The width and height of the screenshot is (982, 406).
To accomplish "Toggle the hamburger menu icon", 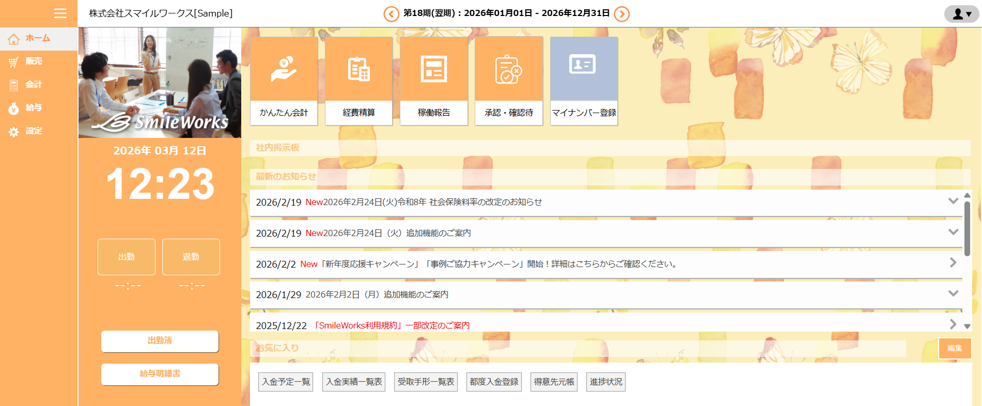I will (x=60, y=13).
